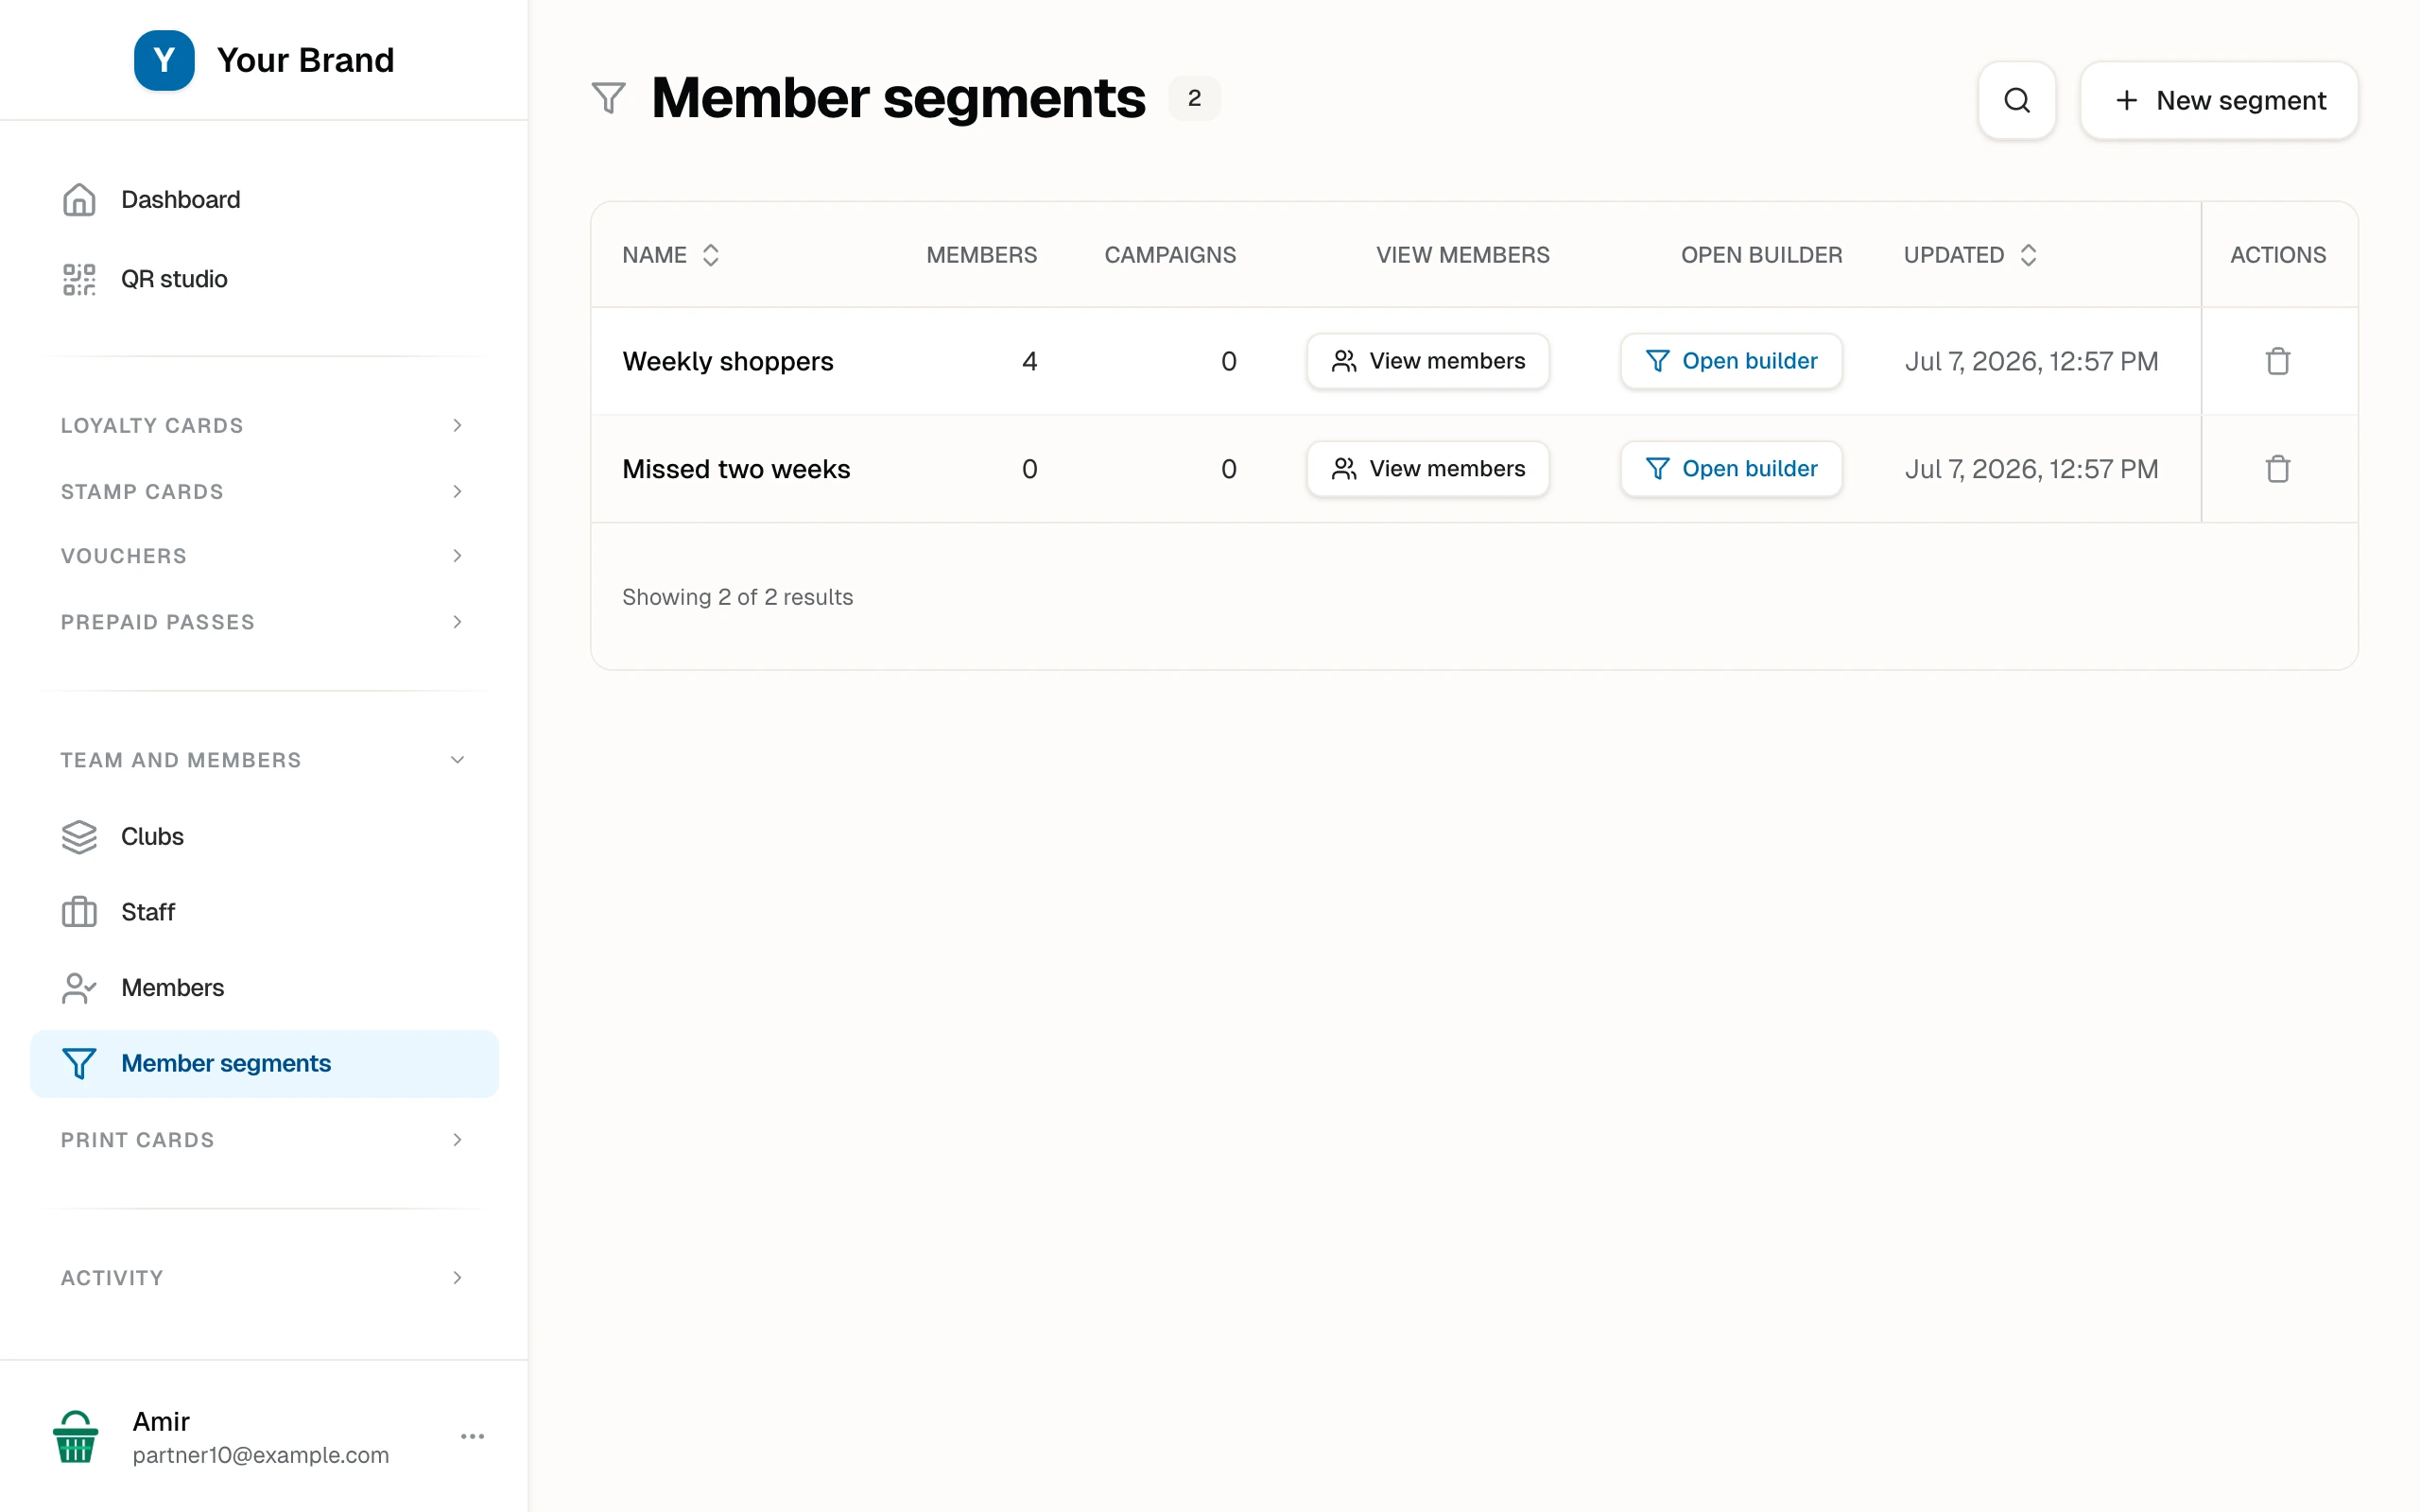View members of Weekly shoppers

coord(1428,361)
